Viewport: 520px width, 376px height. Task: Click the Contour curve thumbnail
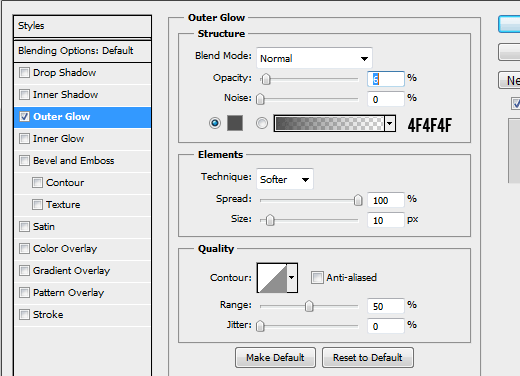(272, 278)
